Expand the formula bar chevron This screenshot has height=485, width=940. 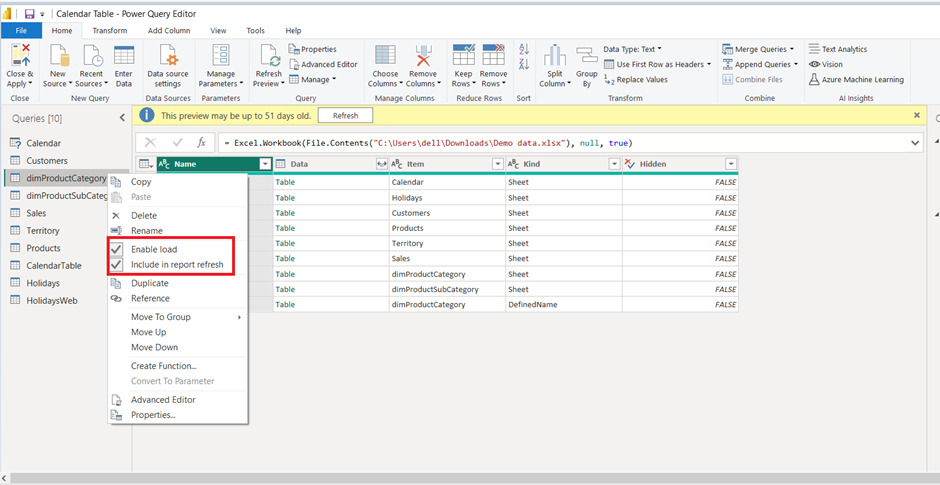pyautogui.click(x=916, y=143)
